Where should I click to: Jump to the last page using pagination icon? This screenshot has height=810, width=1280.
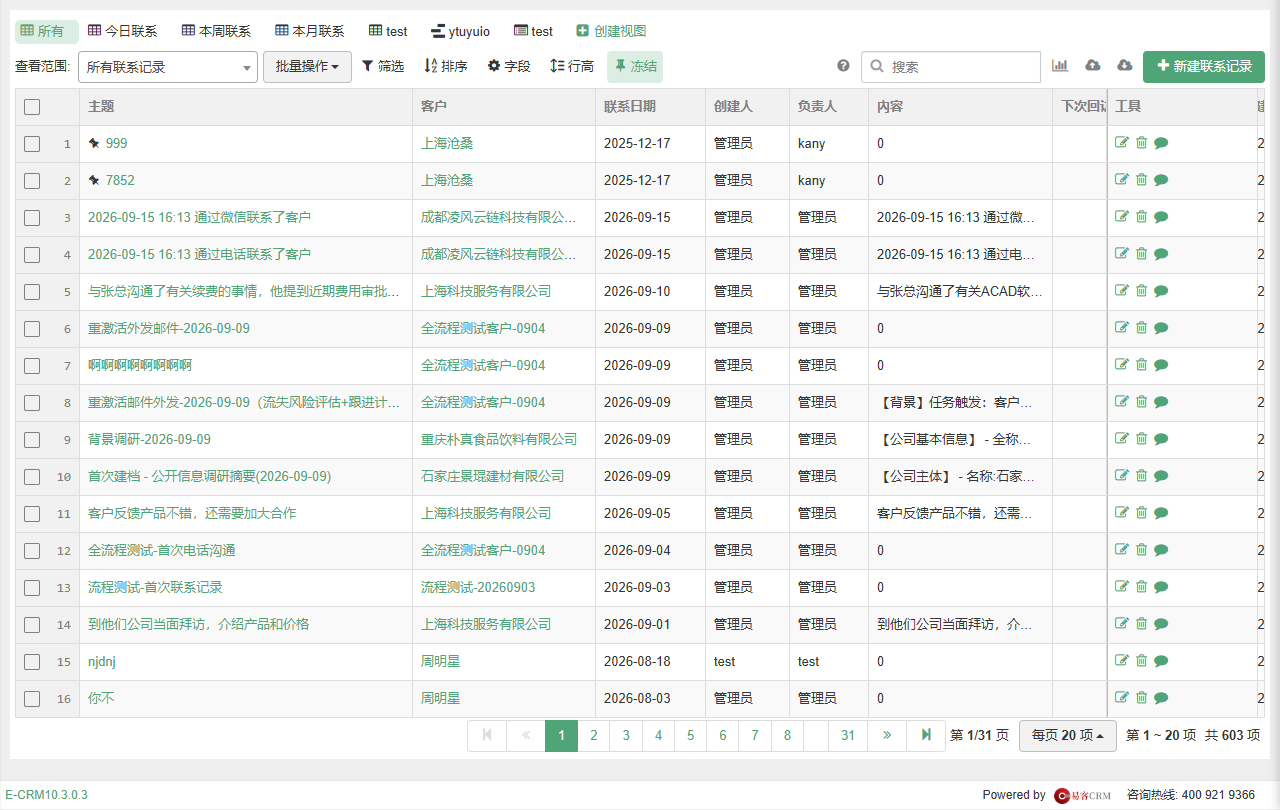click(926, 736)
